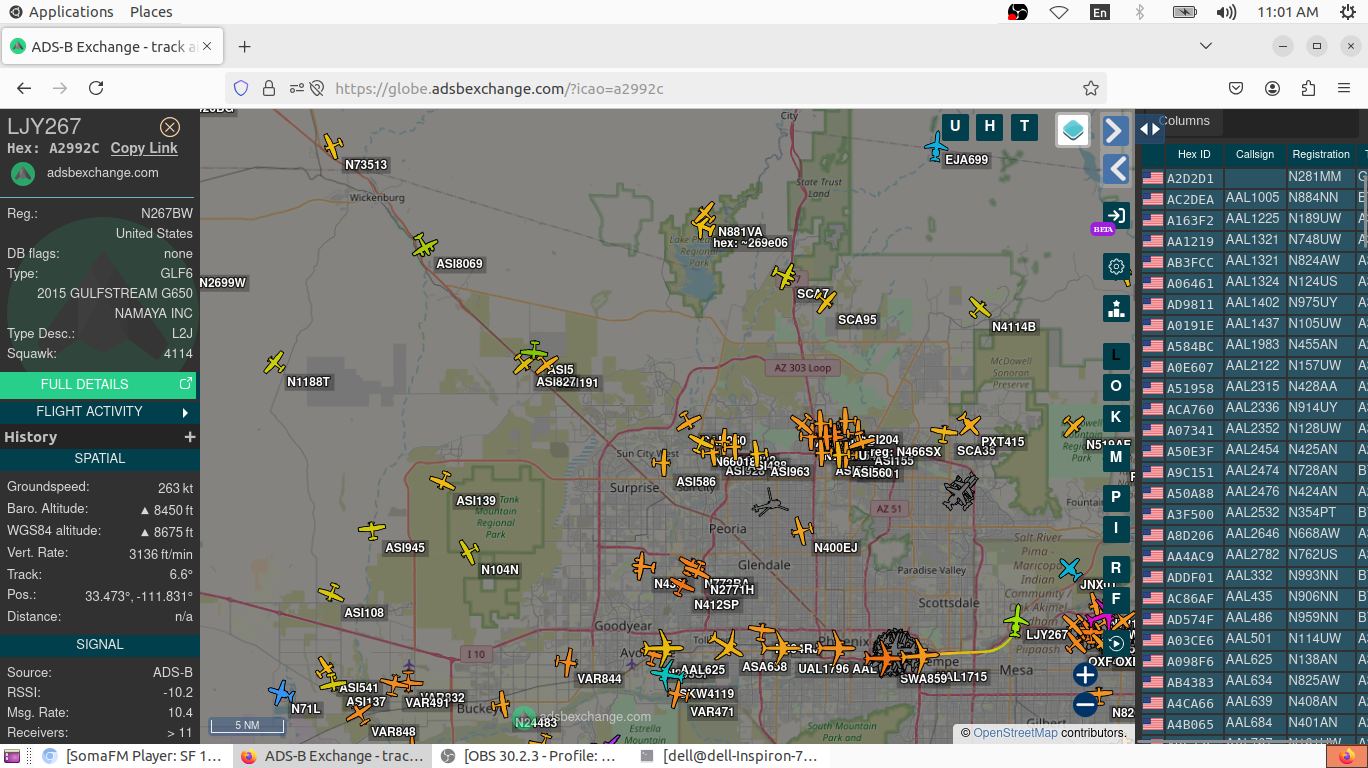The width and height of the screenshot is (1368, 768).
Task: Open the Firefox application menu
Action: coord(1345,88)
